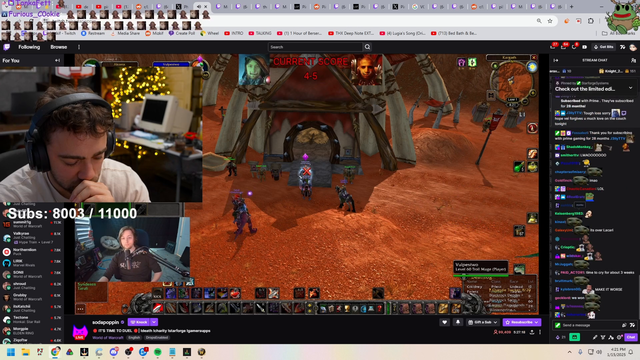Open the Windows Start menu

coord(11,352)
